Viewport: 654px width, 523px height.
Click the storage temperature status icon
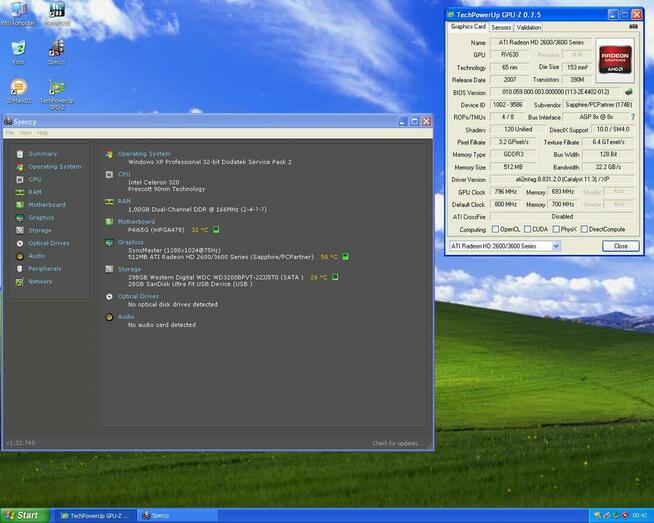point(335,277)
